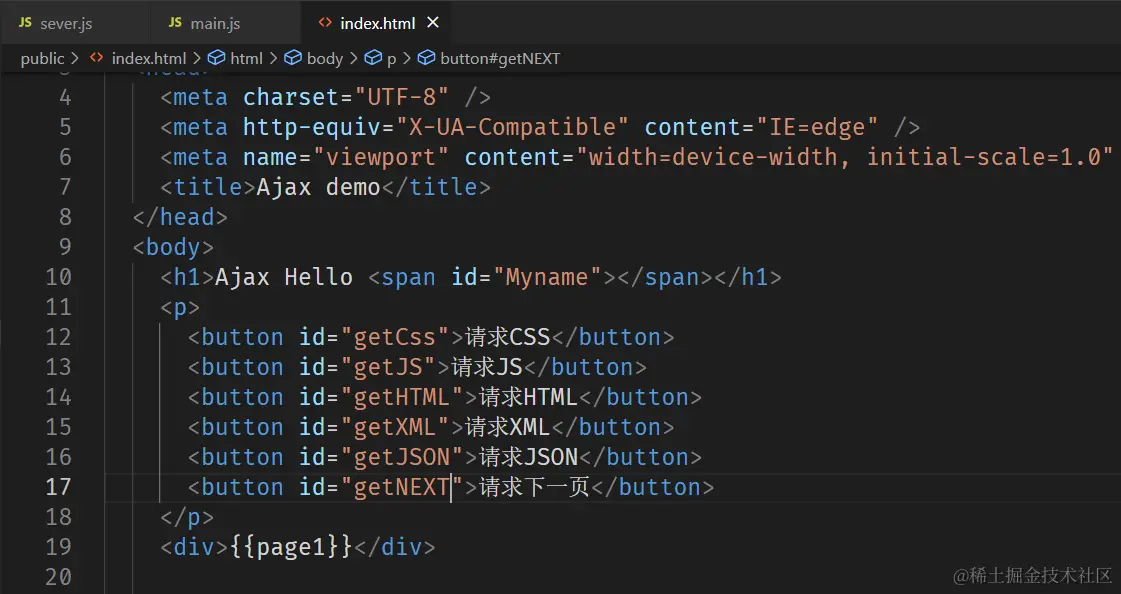Click line number 11 in the gutter
1121x594 pixels.
tap(59, 307)
